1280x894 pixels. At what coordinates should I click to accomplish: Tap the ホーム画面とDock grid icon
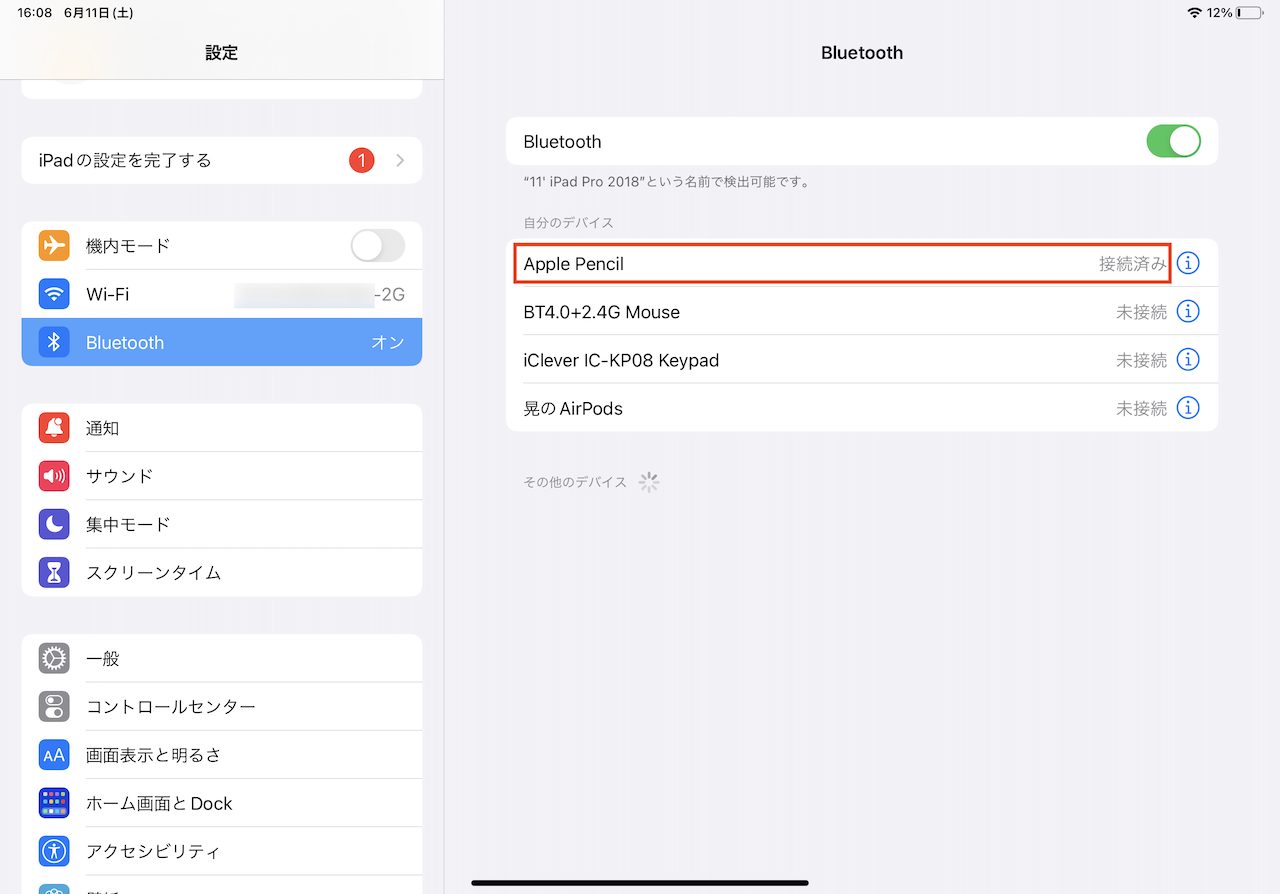click(x=54, y=803)
